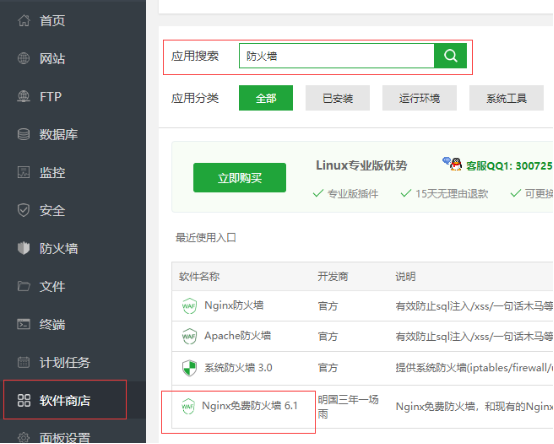Click the 立即购买 button
Viewport: 554px width, 444px height.
240,178
